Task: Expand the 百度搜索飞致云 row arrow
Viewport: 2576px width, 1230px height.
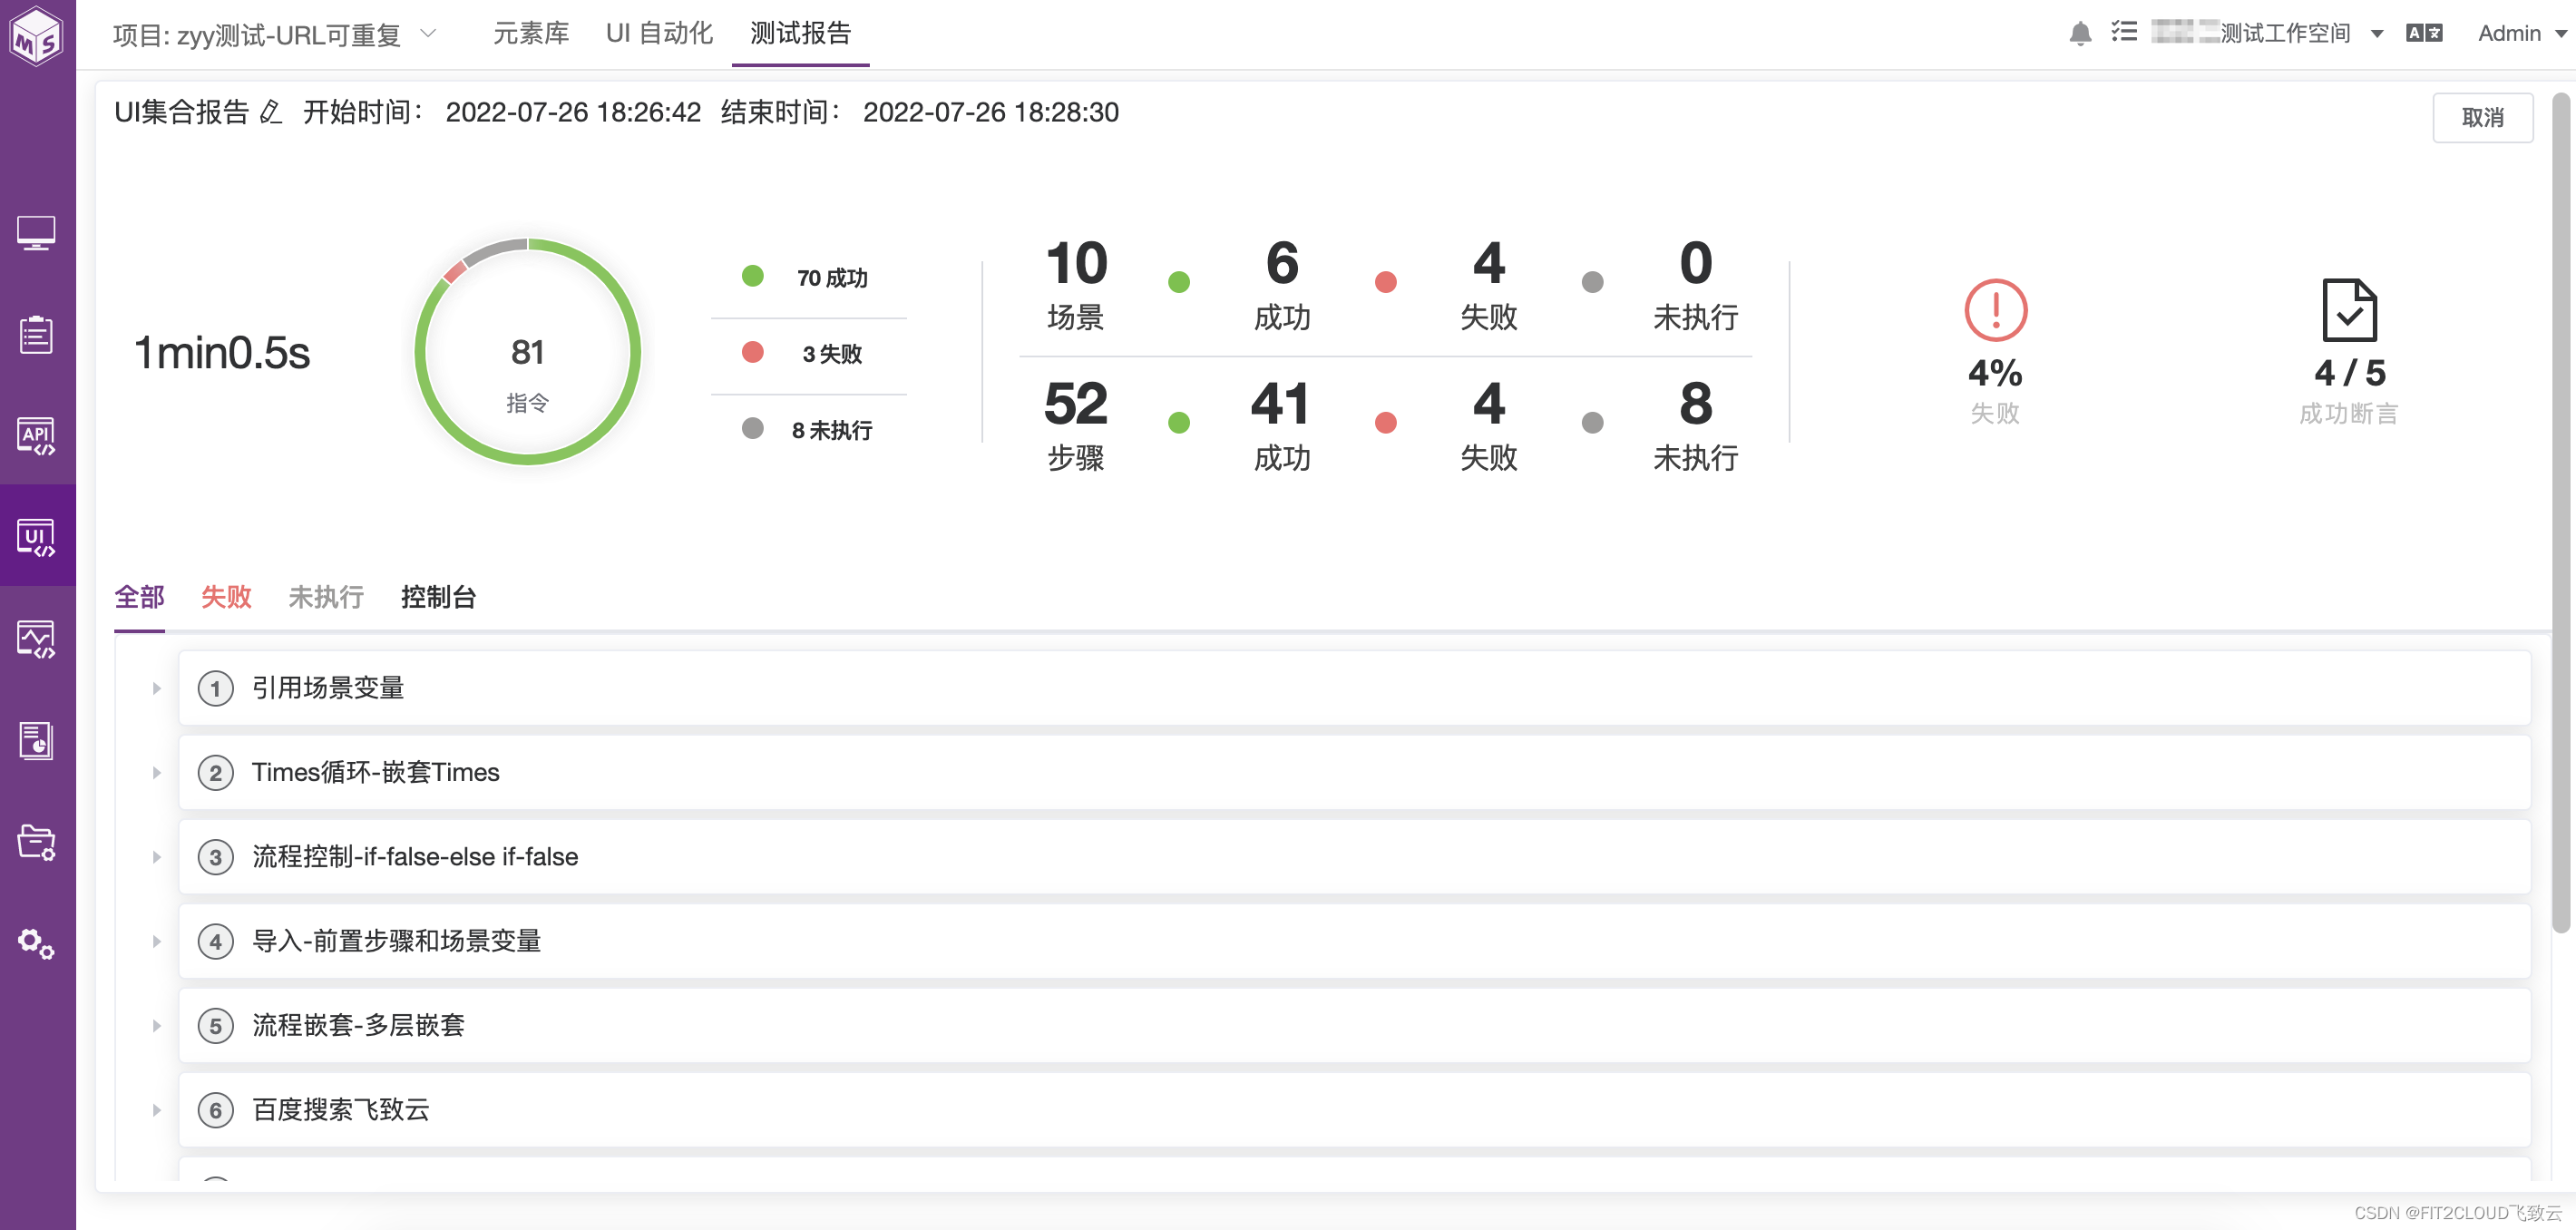Action: (x=157, y=1110)
